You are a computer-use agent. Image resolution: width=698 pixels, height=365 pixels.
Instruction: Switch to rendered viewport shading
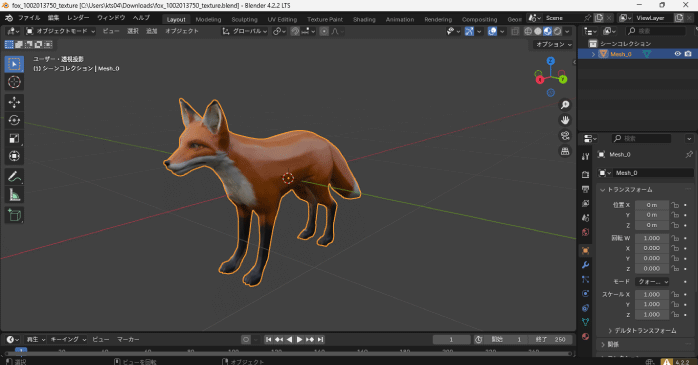(x=557, y=31)
